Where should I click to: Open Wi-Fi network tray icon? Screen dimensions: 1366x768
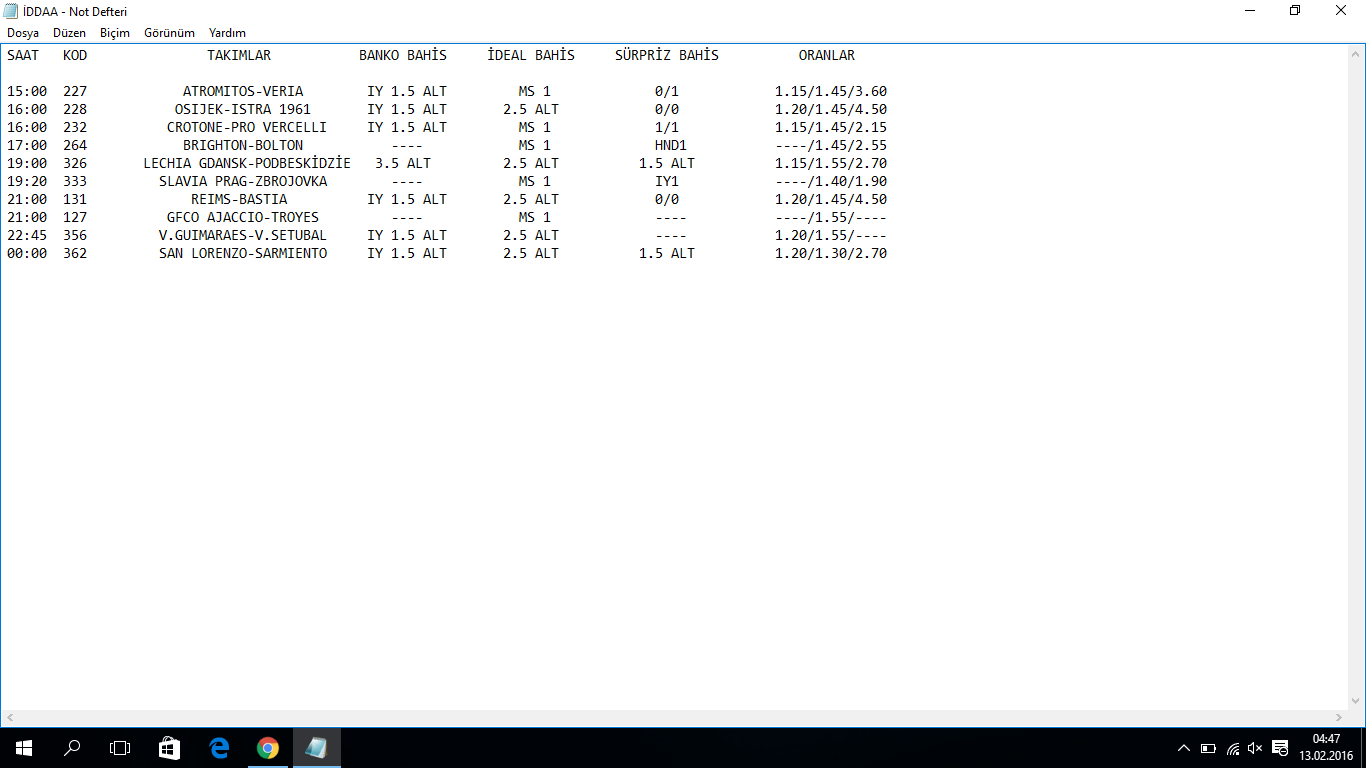click(1232, 748)
